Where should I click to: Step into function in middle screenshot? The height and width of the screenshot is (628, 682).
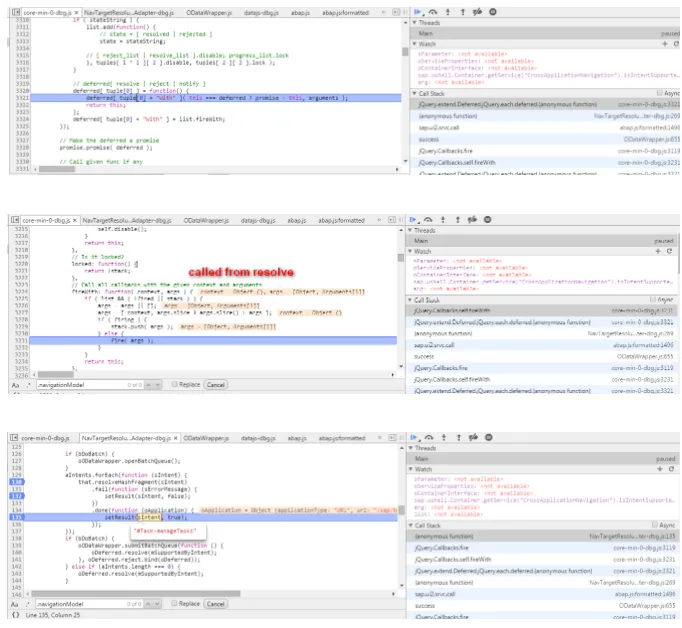click(443, 220)
